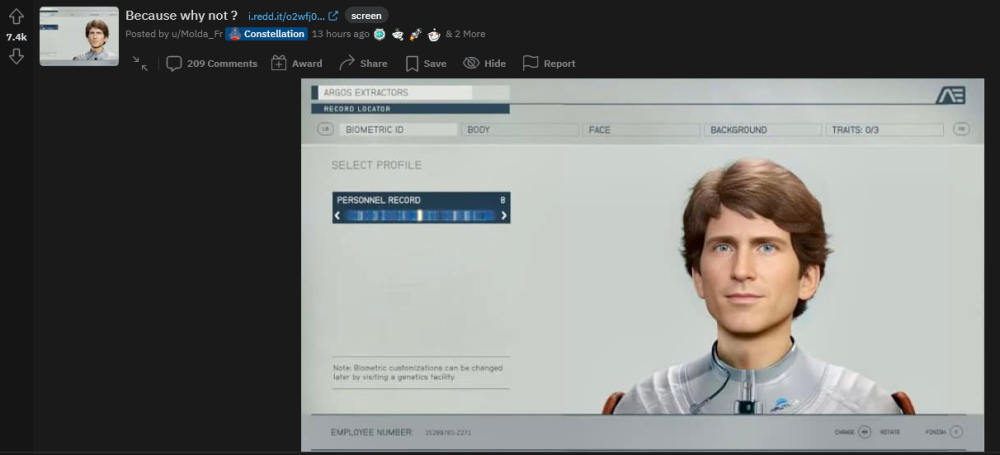Viewport: 1000px width, 455px height.
Task: Expand the '& 2 More' awards list
Action: (x=465, y=34)
